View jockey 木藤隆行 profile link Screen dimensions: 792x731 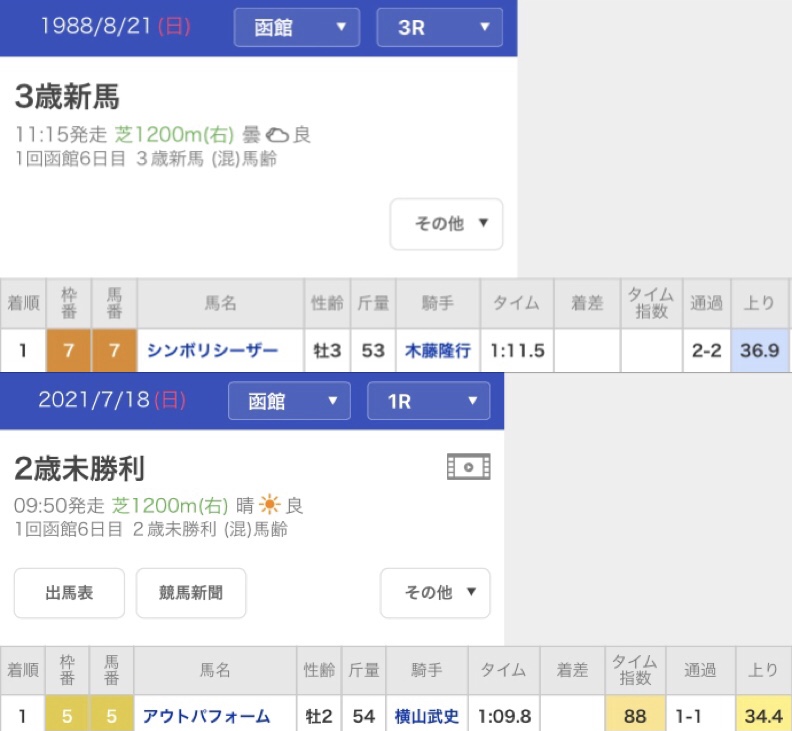click(x=437, y=351)
